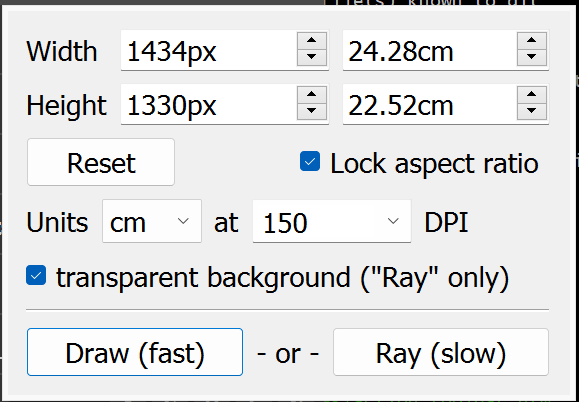Decrease Width pixels with down arrow

312,57
